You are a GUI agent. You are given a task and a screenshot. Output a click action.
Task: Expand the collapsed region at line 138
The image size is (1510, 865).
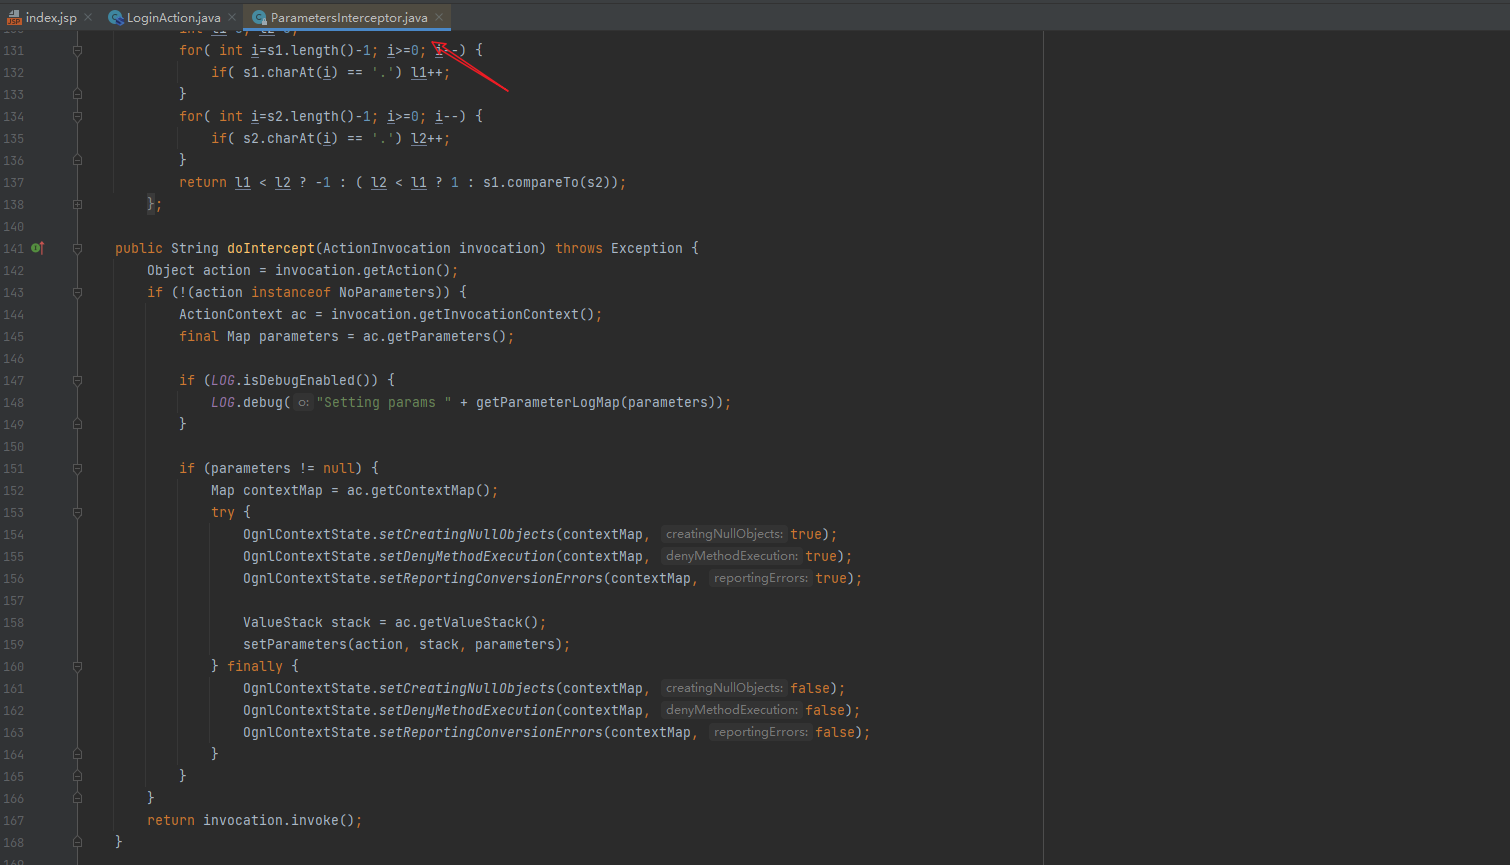pyautogui.click(x=77, y=204)
